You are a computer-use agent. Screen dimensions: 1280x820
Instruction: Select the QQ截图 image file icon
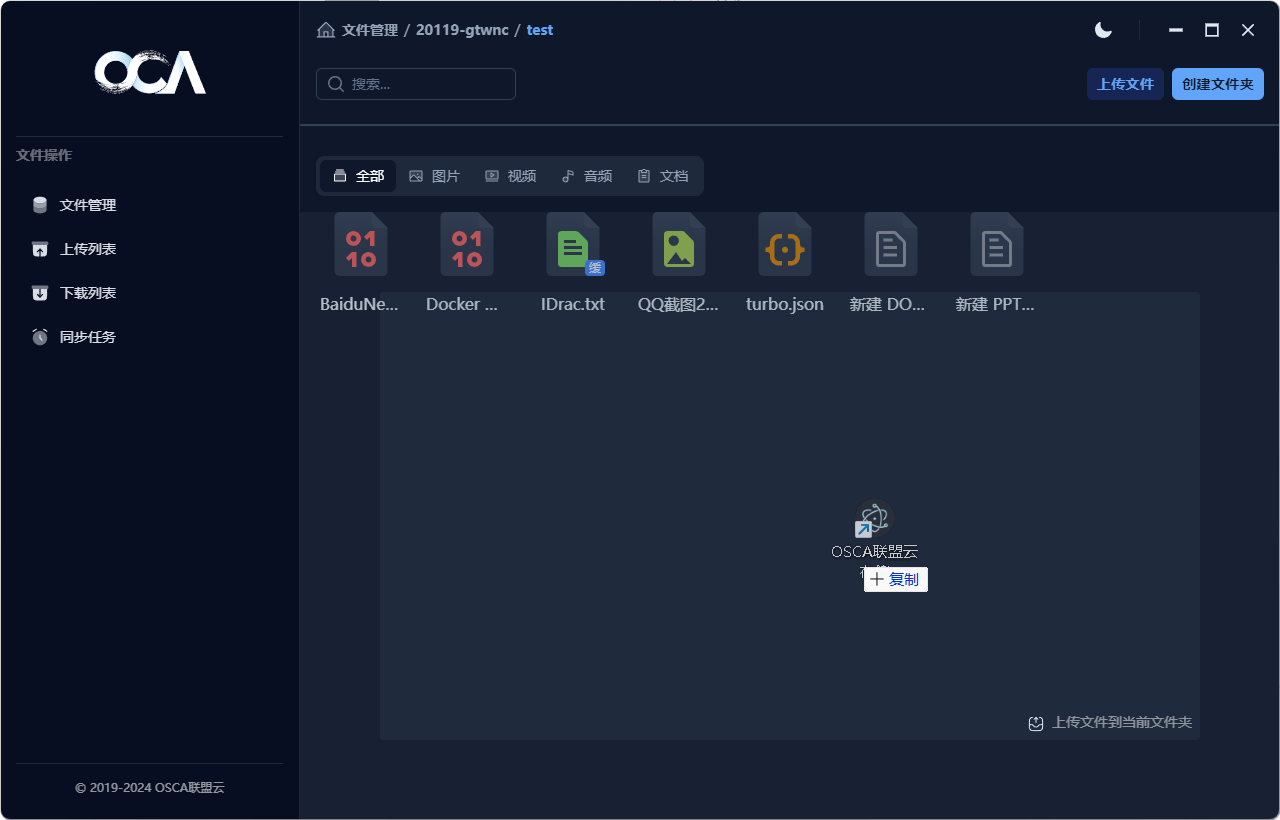678,245
